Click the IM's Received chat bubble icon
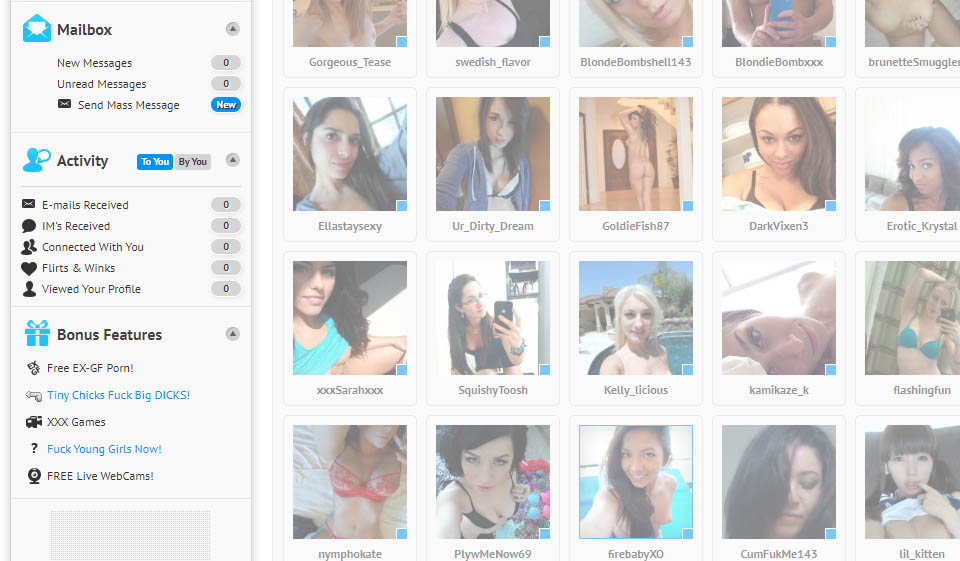 point(29,226)
